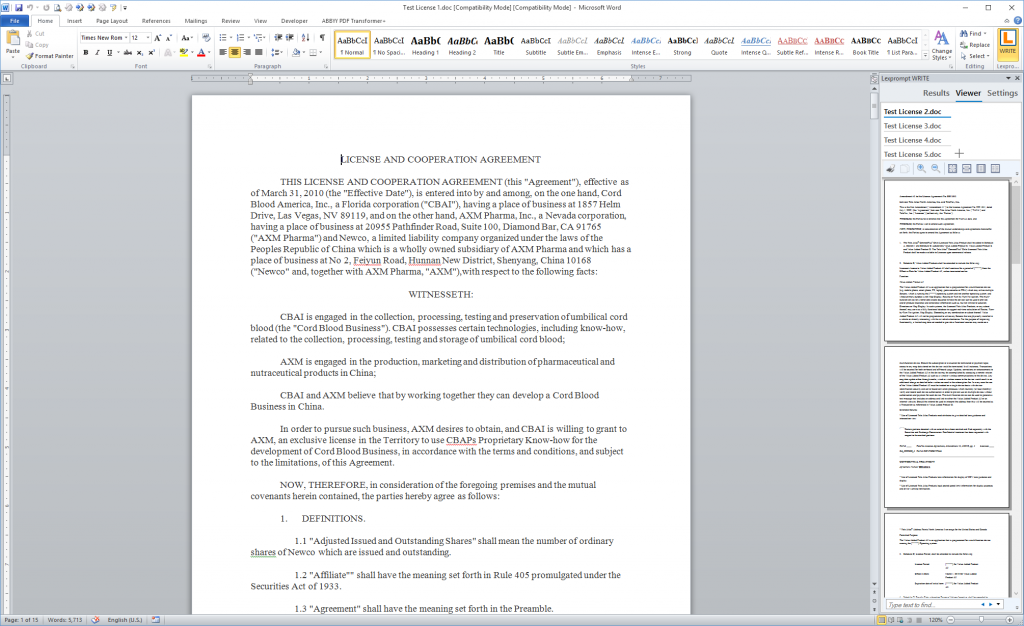Select the first page thumbnail in Lexprompt viewer
The image size is (1024, 626).
click(946, 260)
